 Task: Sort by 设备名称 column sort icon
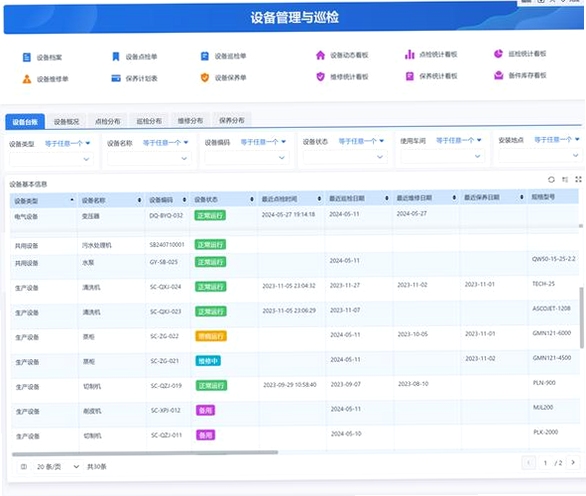(139, 200)
